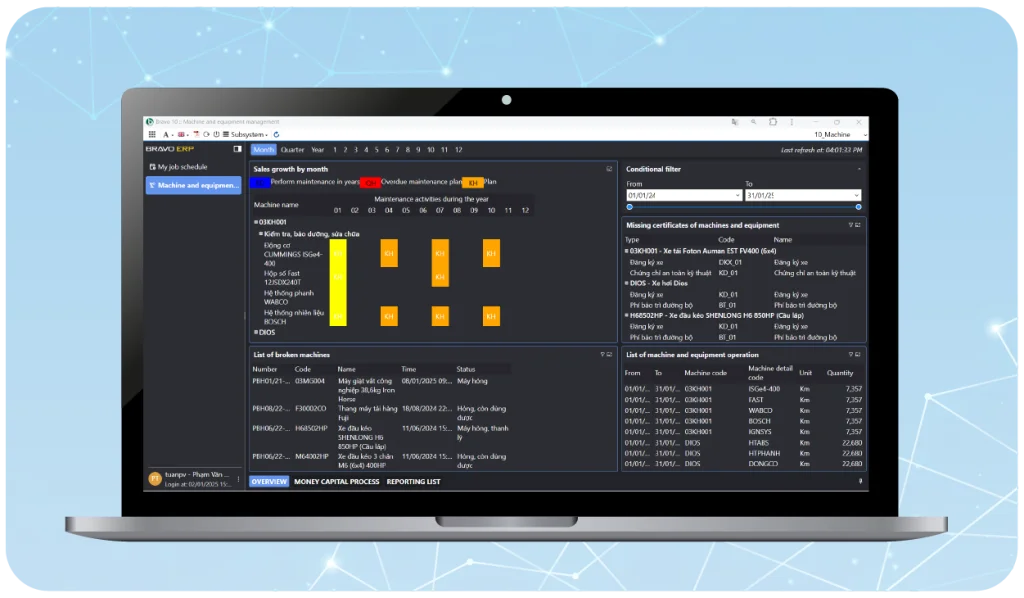This screenshot has width=1024, height=598.
Task: Select the Month view toggle
Action: click(263, 149)
